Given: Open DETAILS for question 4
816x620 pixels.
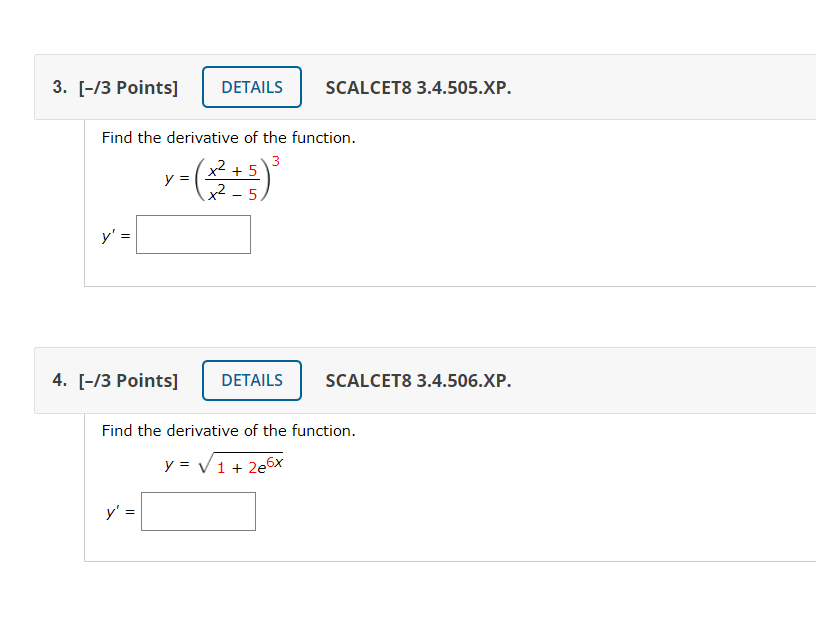Looking at the screenshot, I should click(x=252, y=381).
